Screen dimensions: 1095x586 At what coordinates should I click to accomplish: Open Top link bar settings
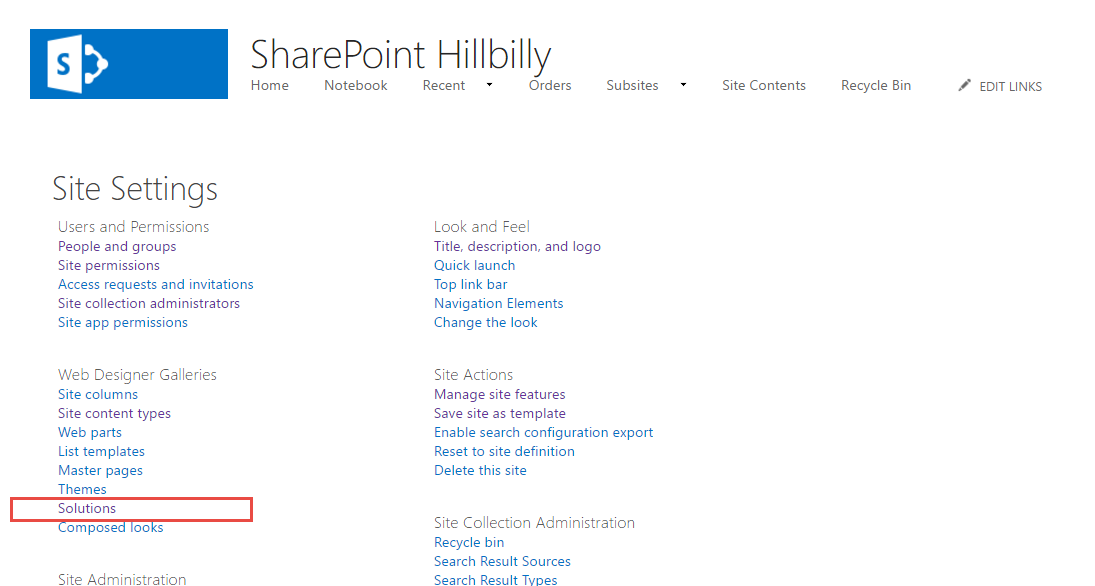(x=471, y=284)
